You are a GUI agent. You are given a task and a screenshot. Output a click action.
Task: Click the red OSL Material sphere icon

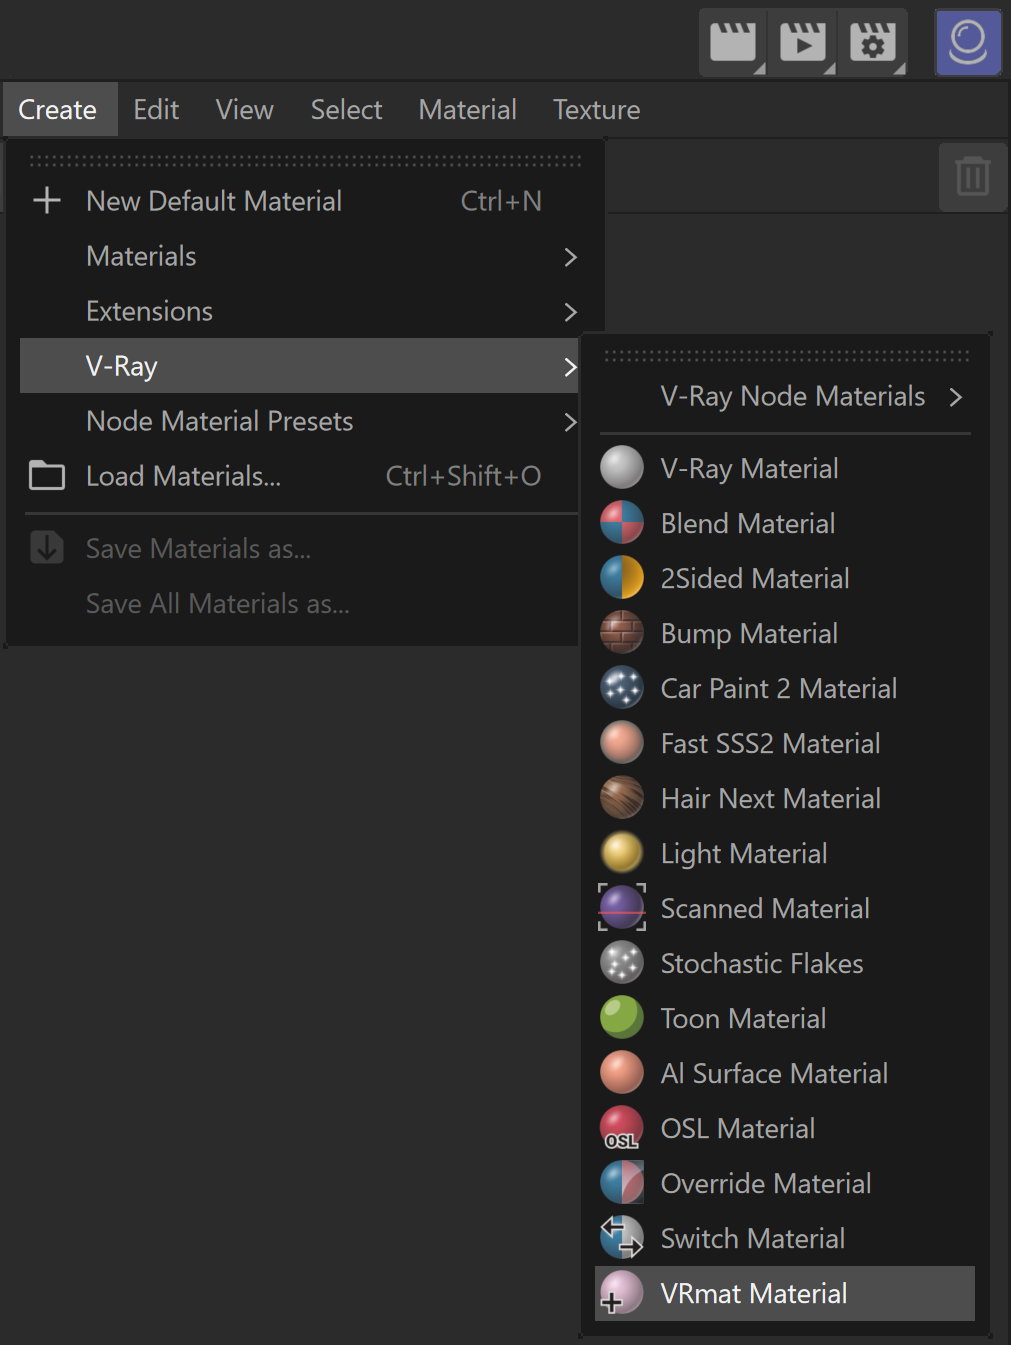(x=622, y=1128)
